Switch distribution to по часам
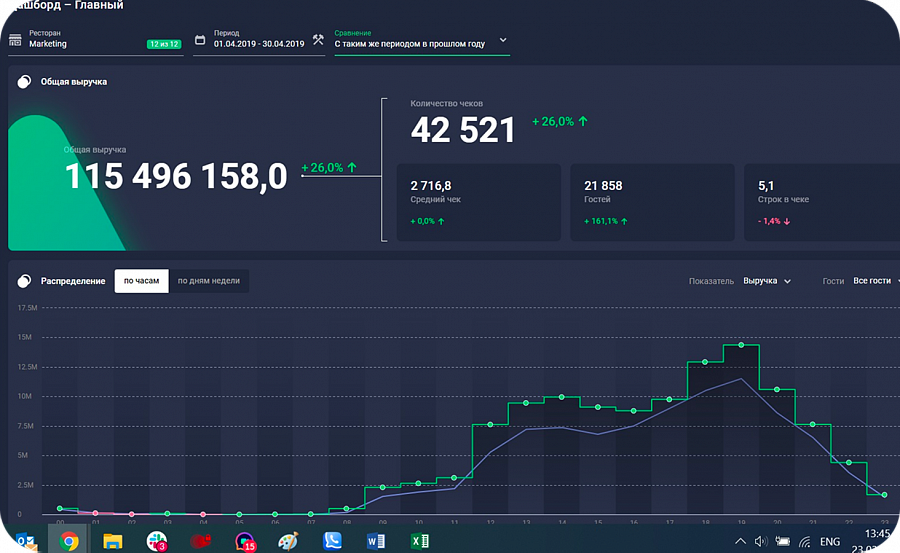This screenshot has height=553, width=900. [x=142, y=281]
